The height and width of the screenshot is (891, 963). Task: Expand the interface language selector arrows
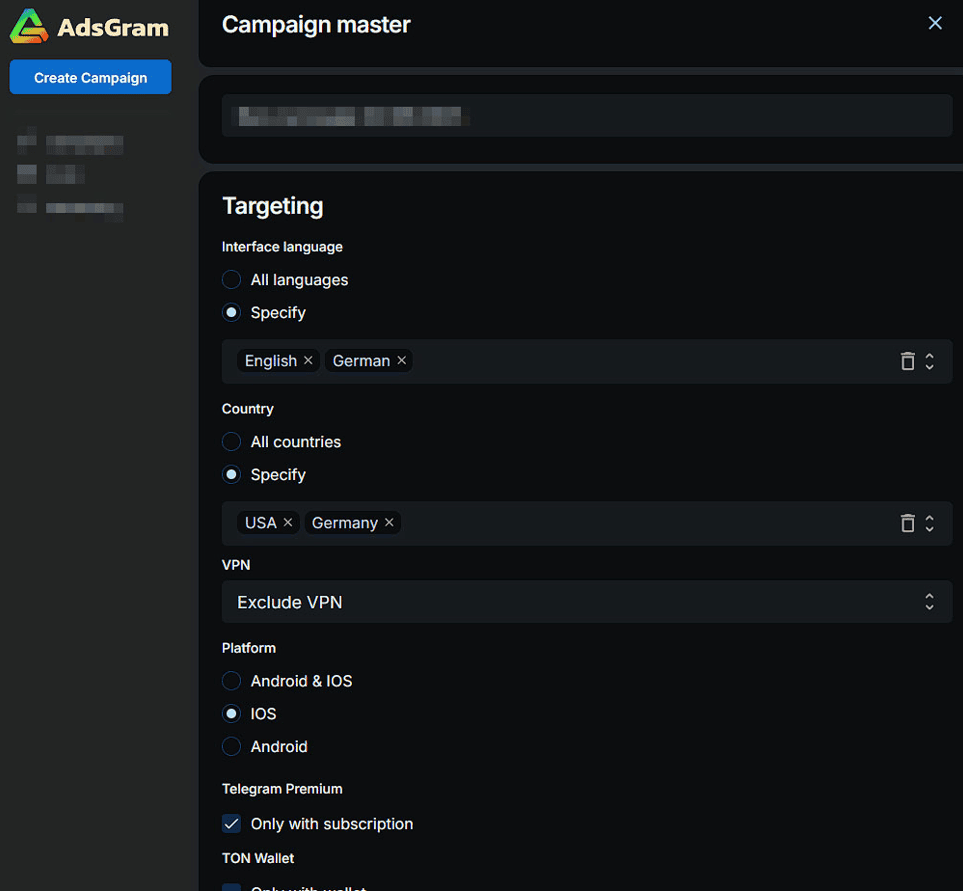[x=930, y=361]
